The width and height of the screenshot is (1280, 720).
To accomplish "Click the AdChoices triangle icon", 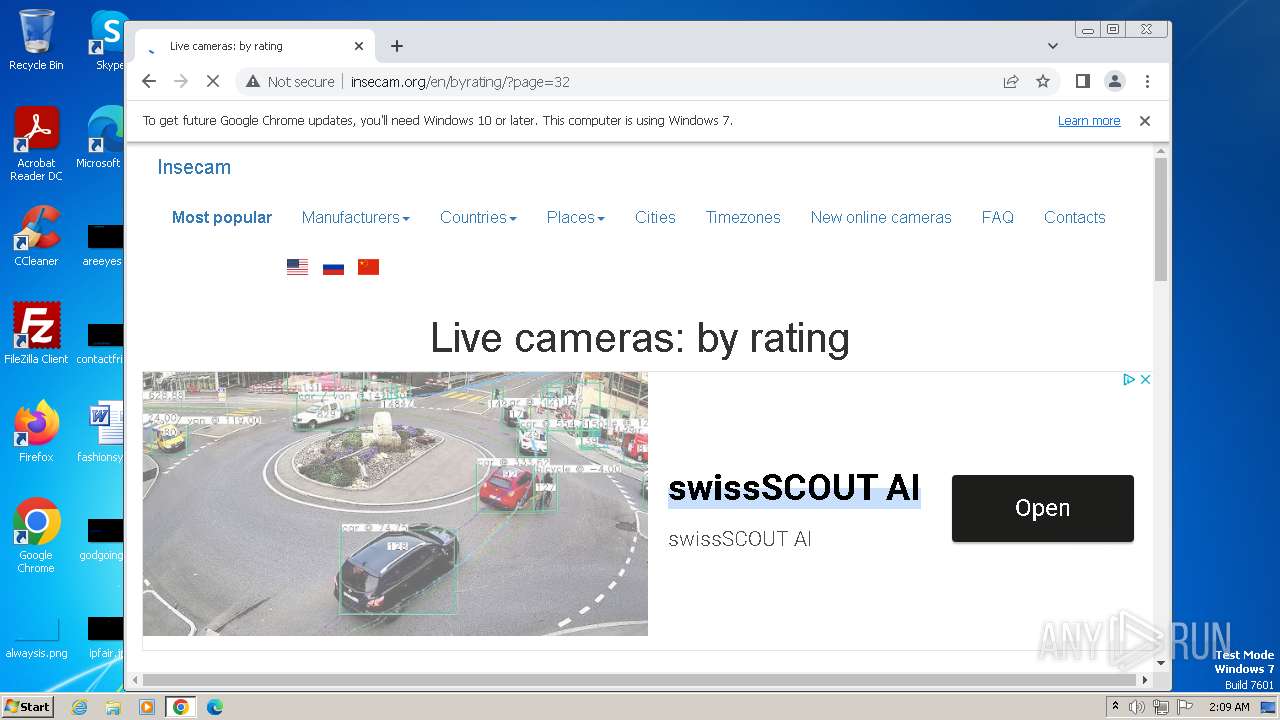I will [1128, 379].
